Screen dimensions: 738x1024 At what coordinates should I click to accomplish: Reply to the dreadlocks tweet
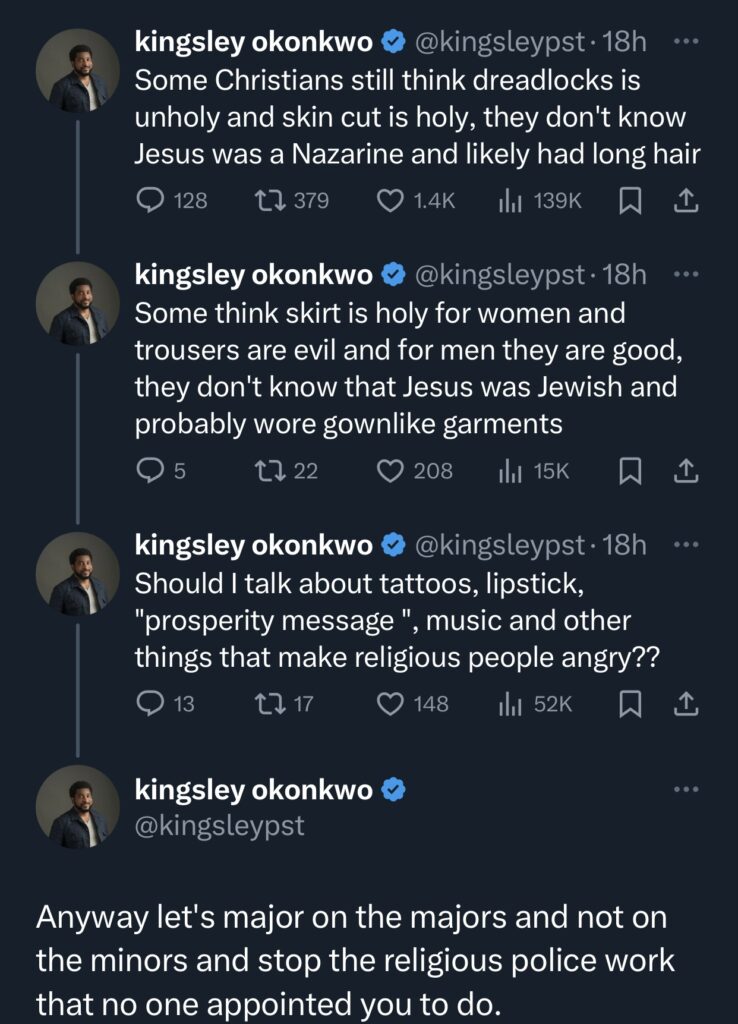(x=150, y=200)
